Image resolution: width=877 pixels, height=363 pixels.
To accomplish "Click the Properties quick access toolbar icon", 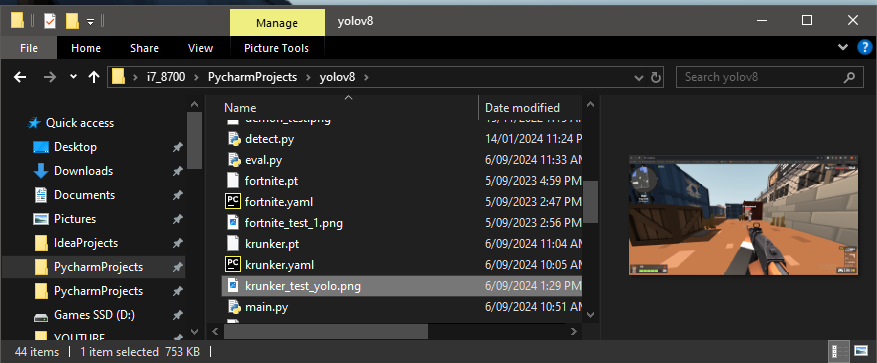I will pyautogui.click(x=50, y=21).
